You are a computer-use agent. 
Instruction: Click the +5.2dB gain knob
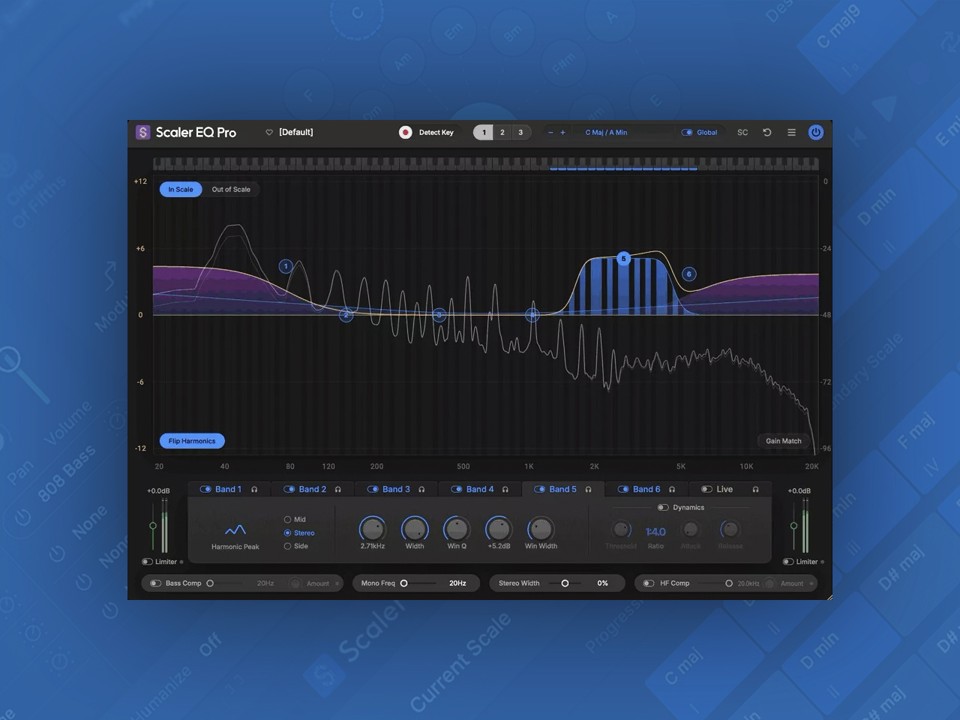pyautogui.click(x=498, y=529)
